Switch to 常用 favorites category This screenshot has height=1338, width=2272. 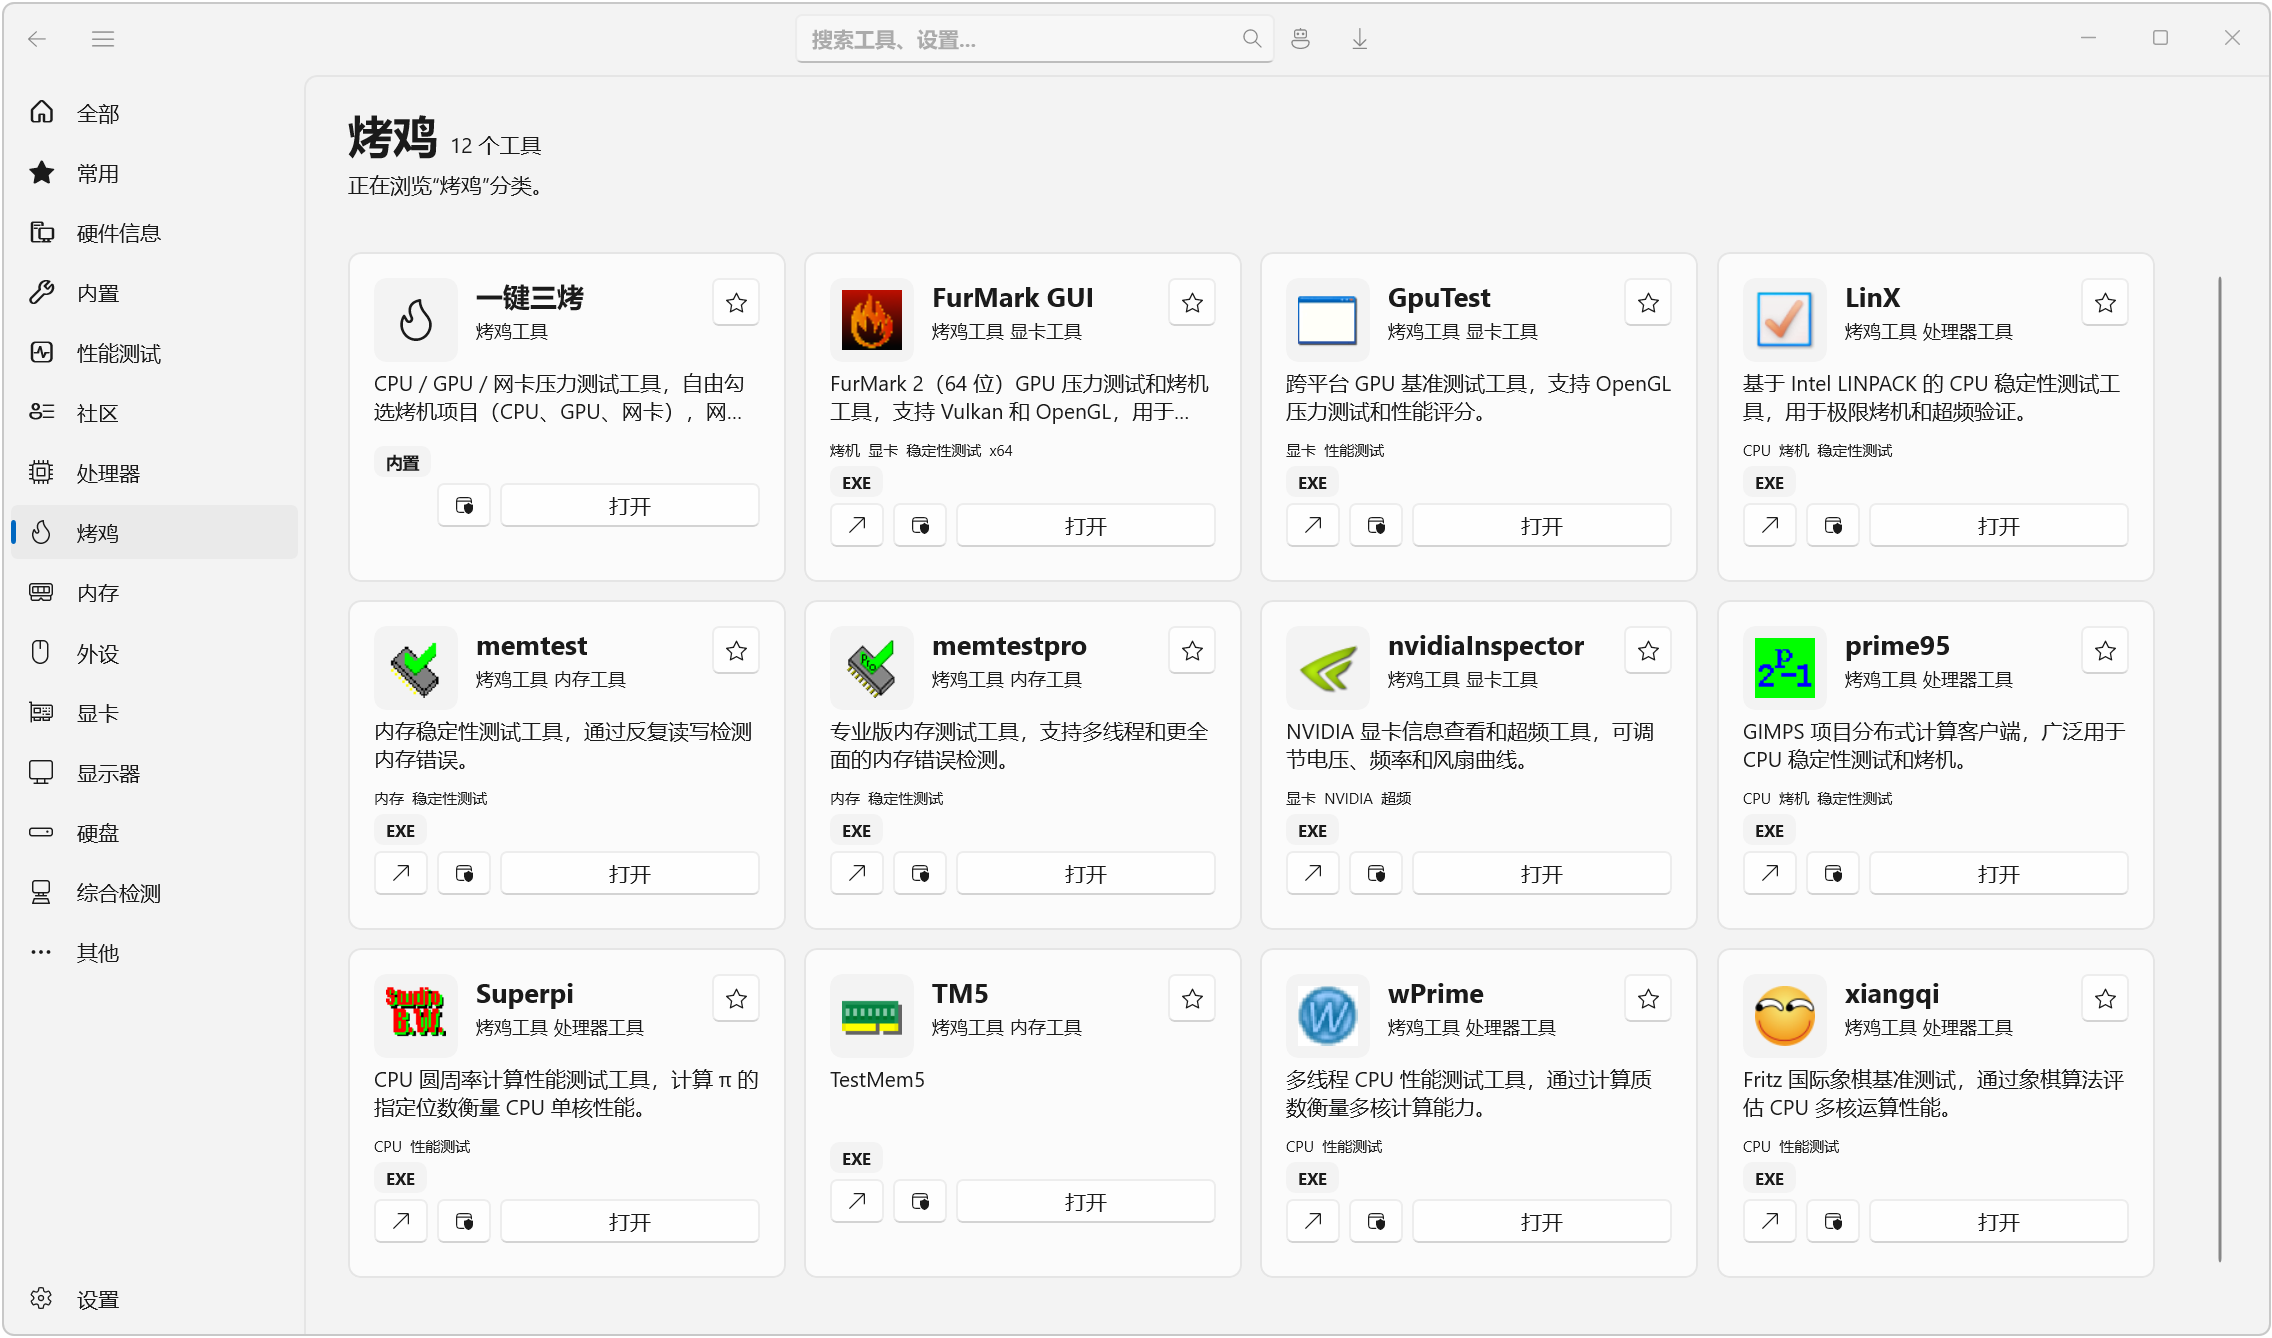click(x=155, y=173)
